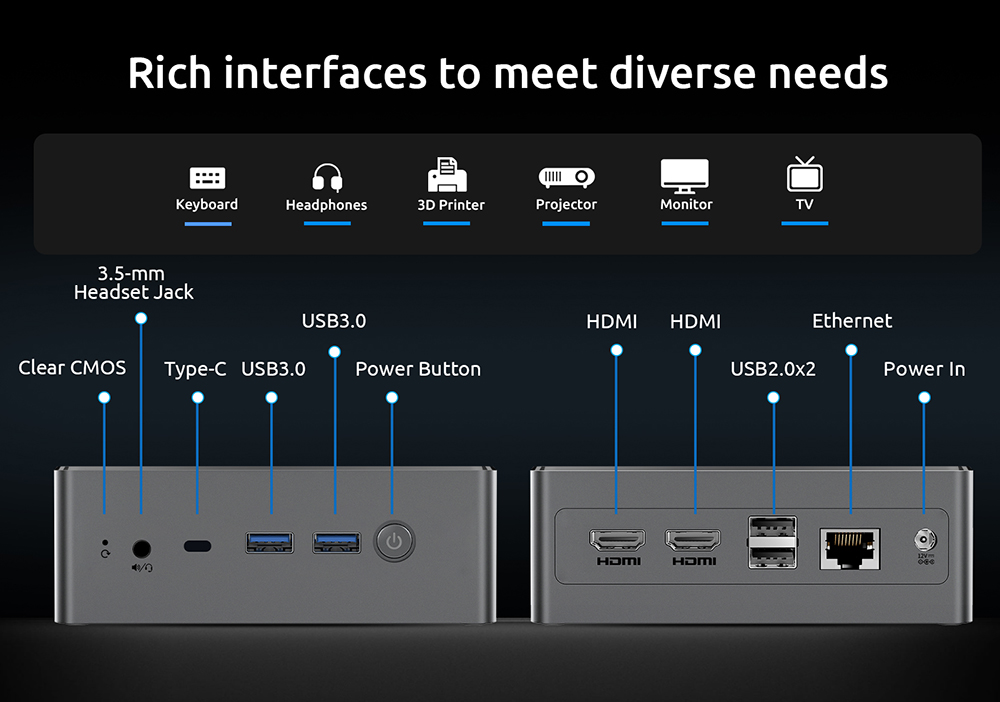Click the Type-C port on front panel
Screen dimensions: 1000x702
[198, 546]
